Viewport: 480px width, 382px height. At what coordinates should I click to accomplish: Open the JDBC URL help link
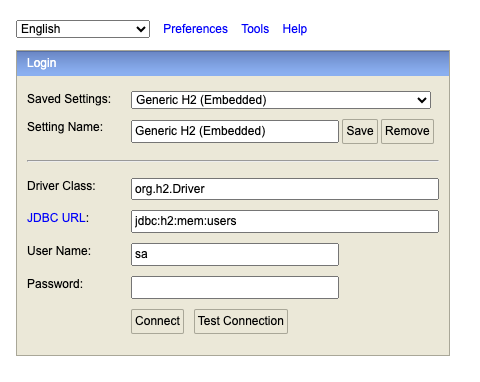pyautogui.click(x=56, y=218)
